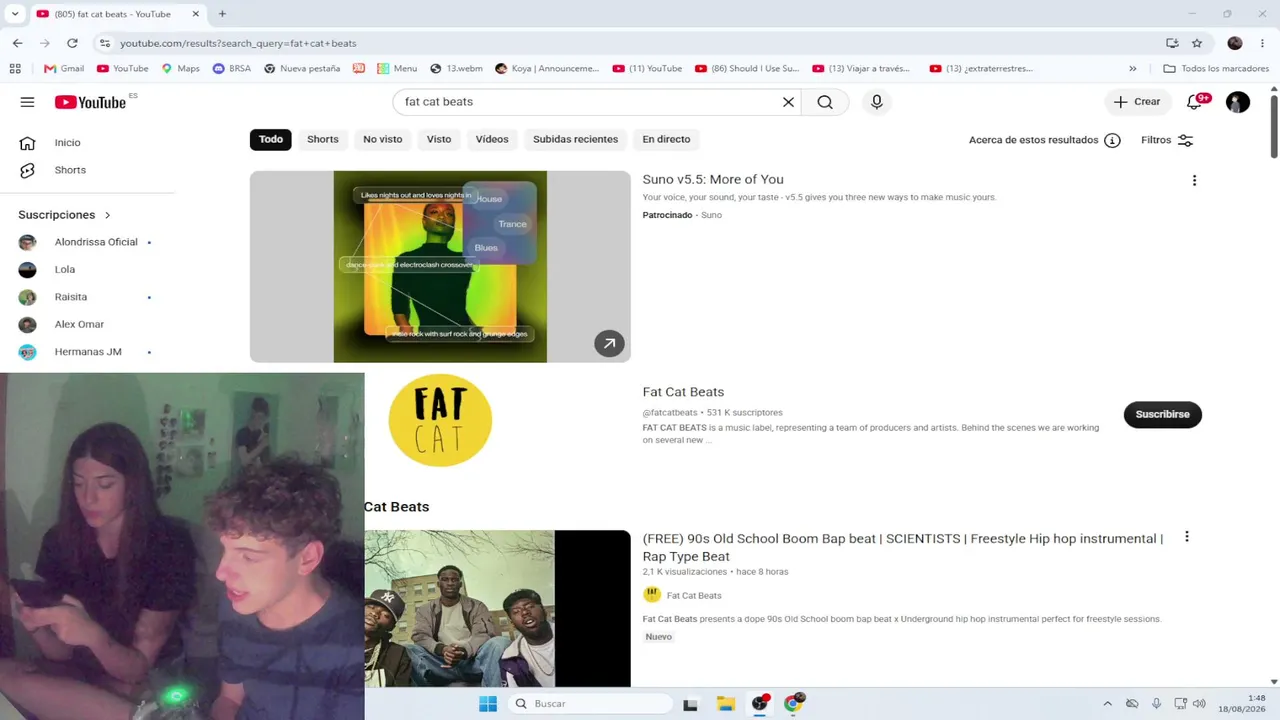1280x720 pixels.
Task: Filter results by En directo chip
Action: pyautogui.click(x=666, y=140)
